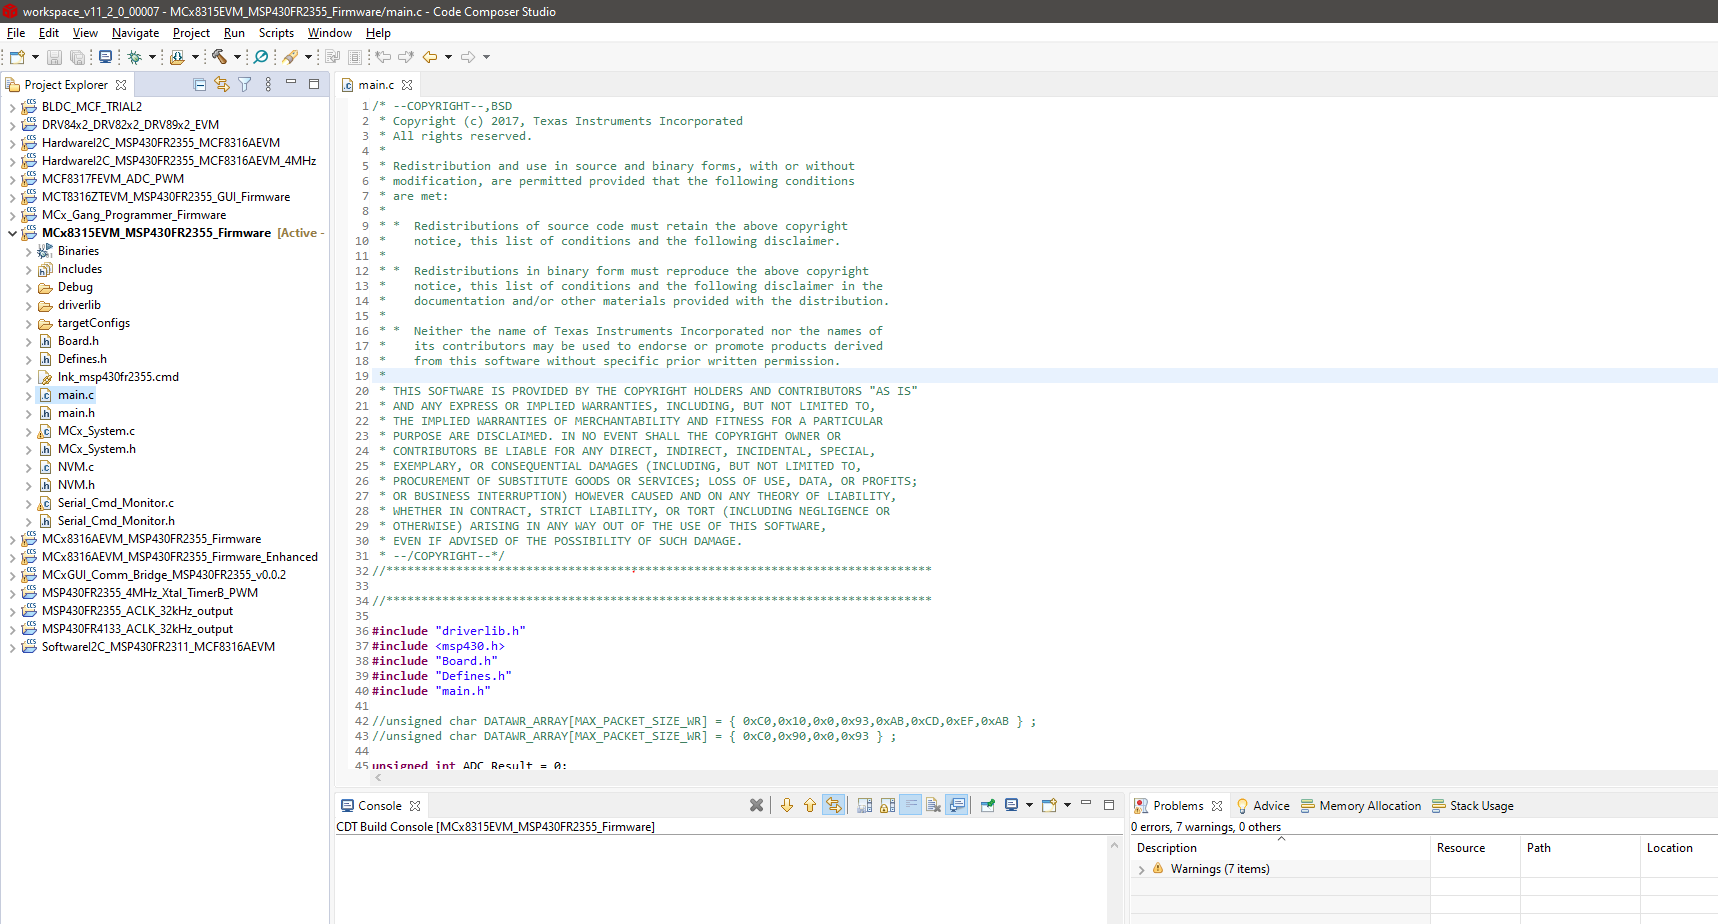Open the Scripts menu
Screen dimensions: 1718x924
pos(276,33)
